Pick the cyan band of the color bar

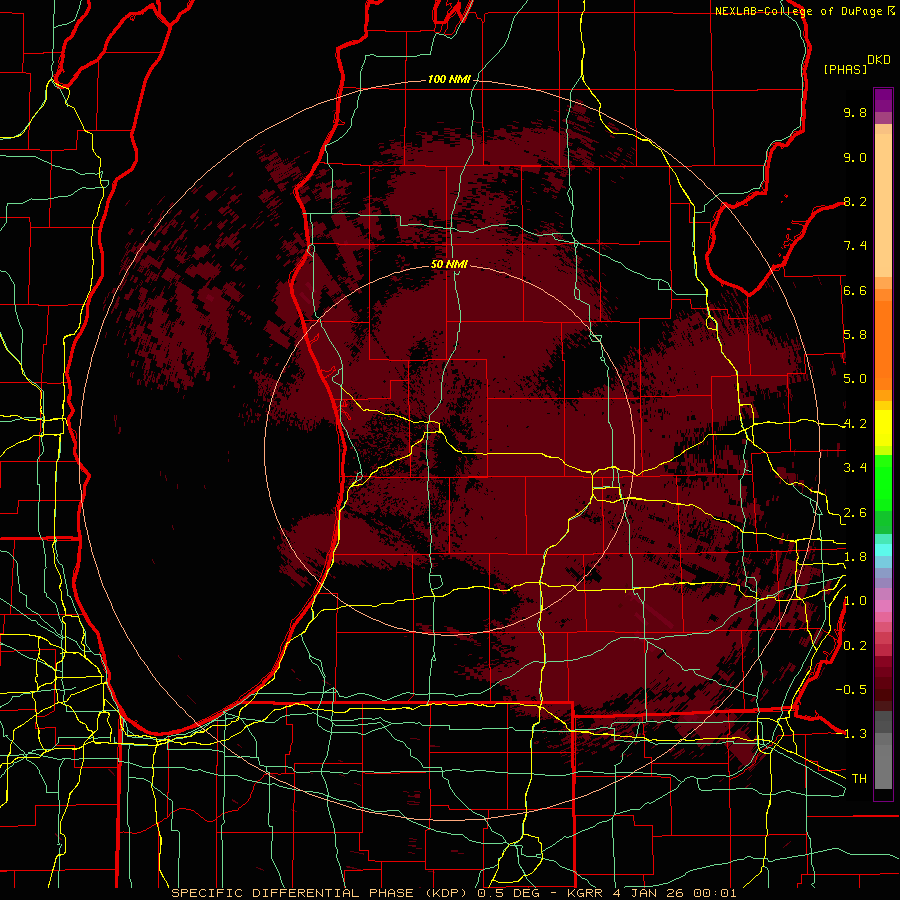[x=883, y=549]
